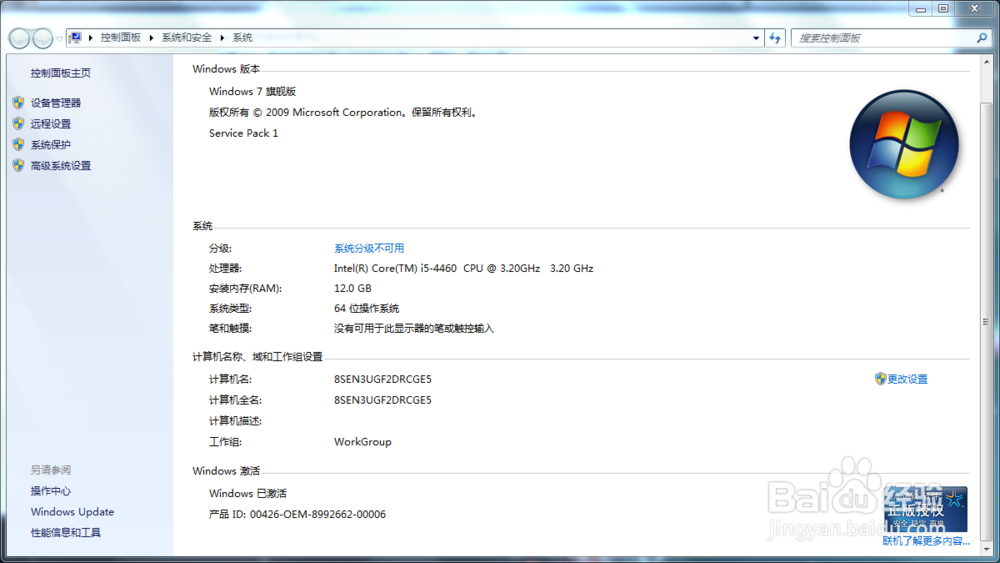Select 控制面板 in breadcrumb path

coord(121,38)
